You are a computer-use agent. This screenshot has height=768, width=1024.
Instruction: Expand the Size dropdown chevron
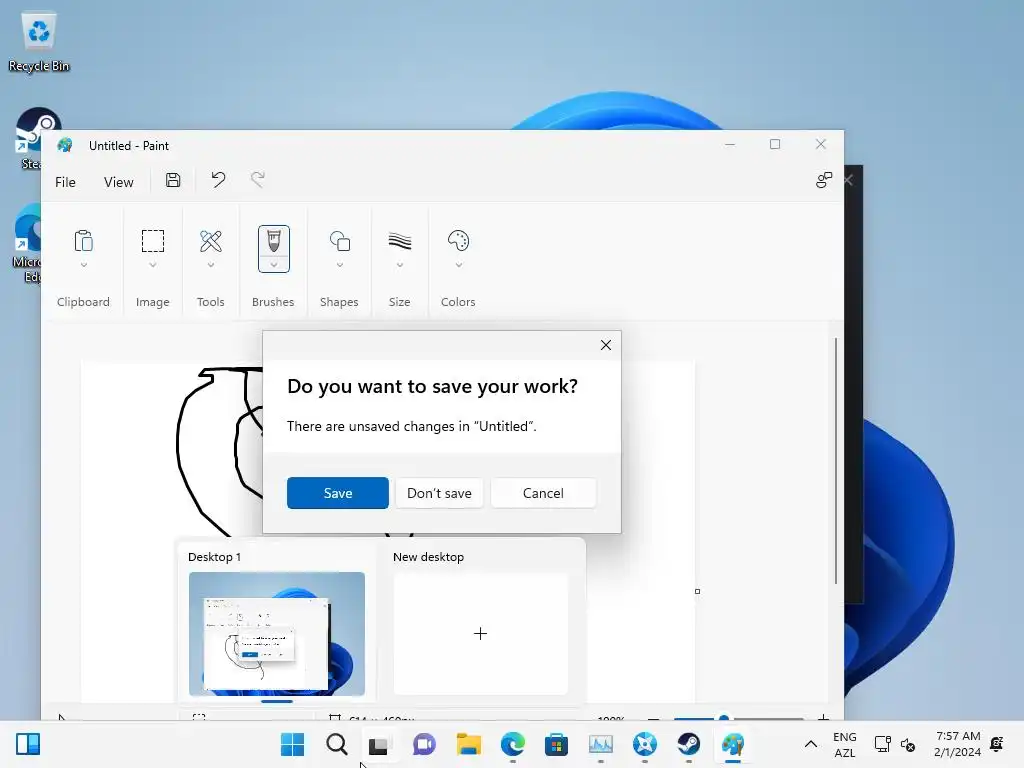400,265
